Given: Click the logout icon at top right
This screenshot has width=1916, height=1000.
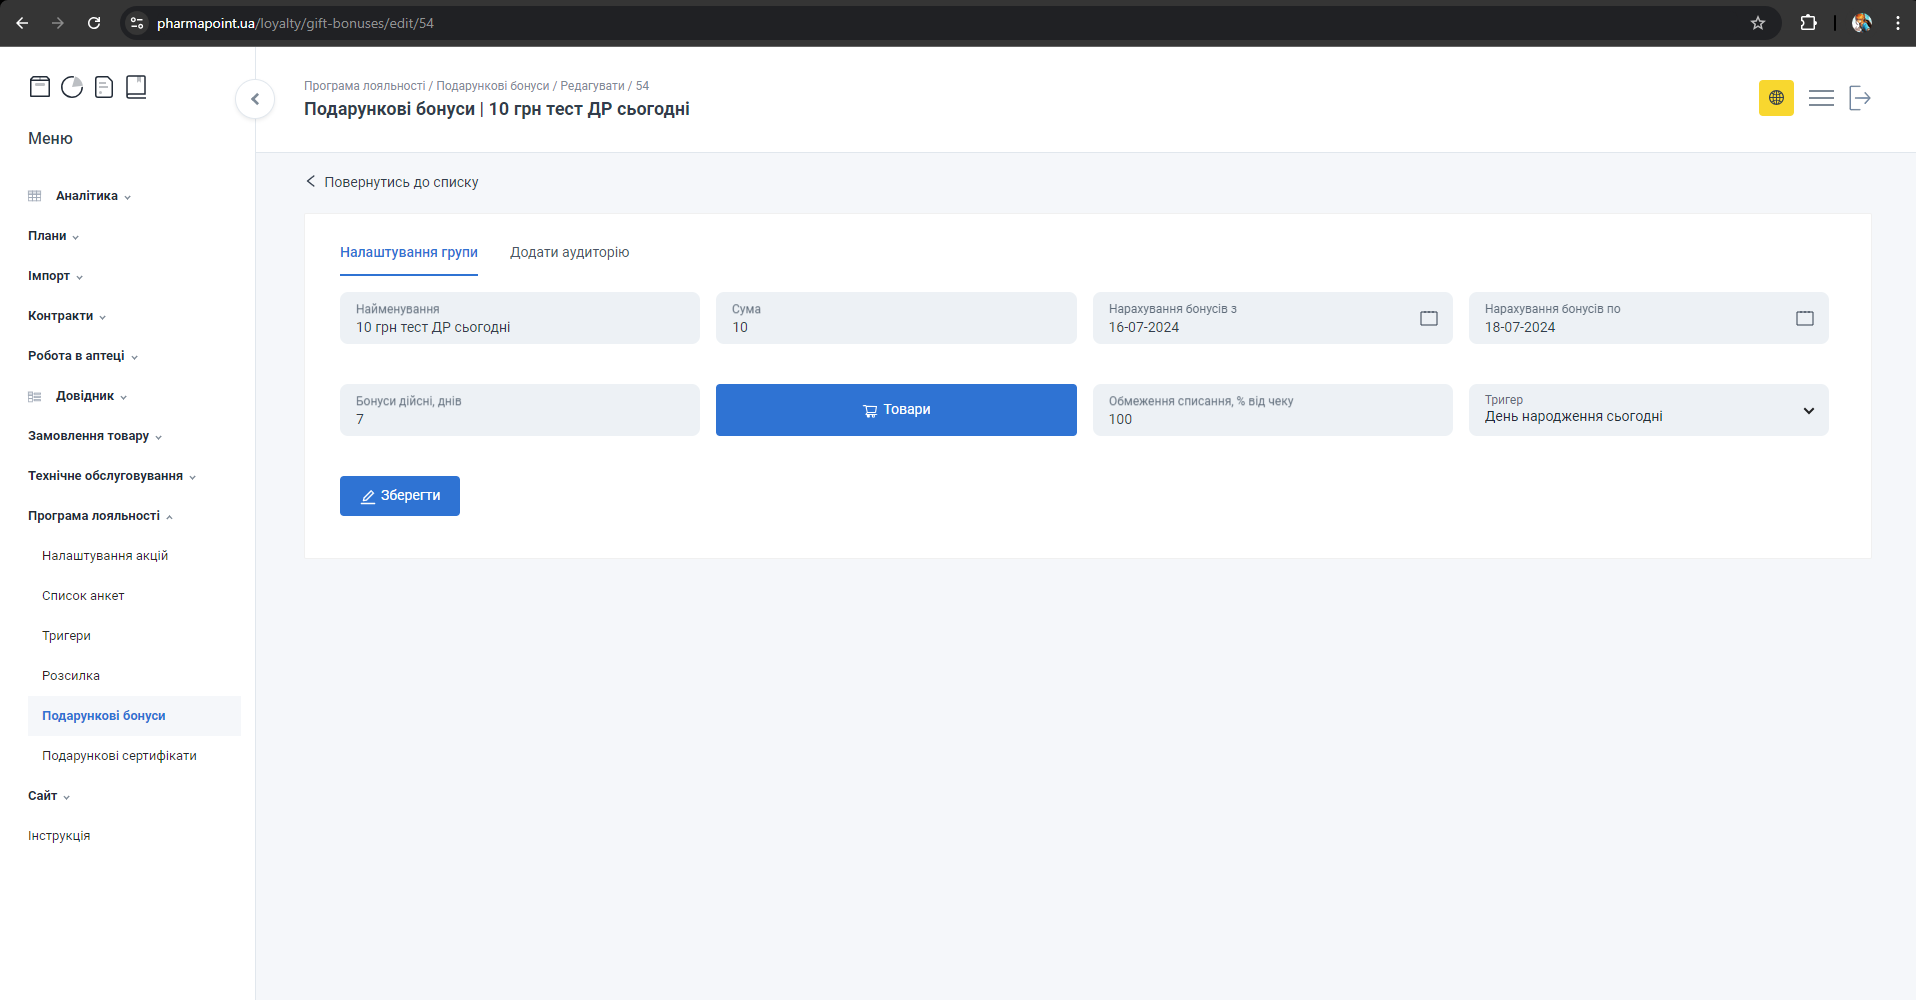Looking at the screenshot, I should (x=1860, y=98).
